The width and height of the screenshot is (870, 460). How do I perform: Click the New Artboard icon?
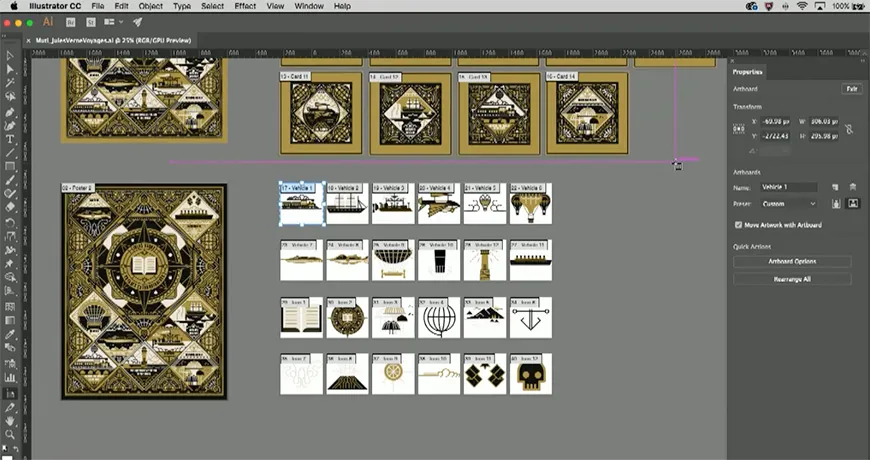pos(836,188)
